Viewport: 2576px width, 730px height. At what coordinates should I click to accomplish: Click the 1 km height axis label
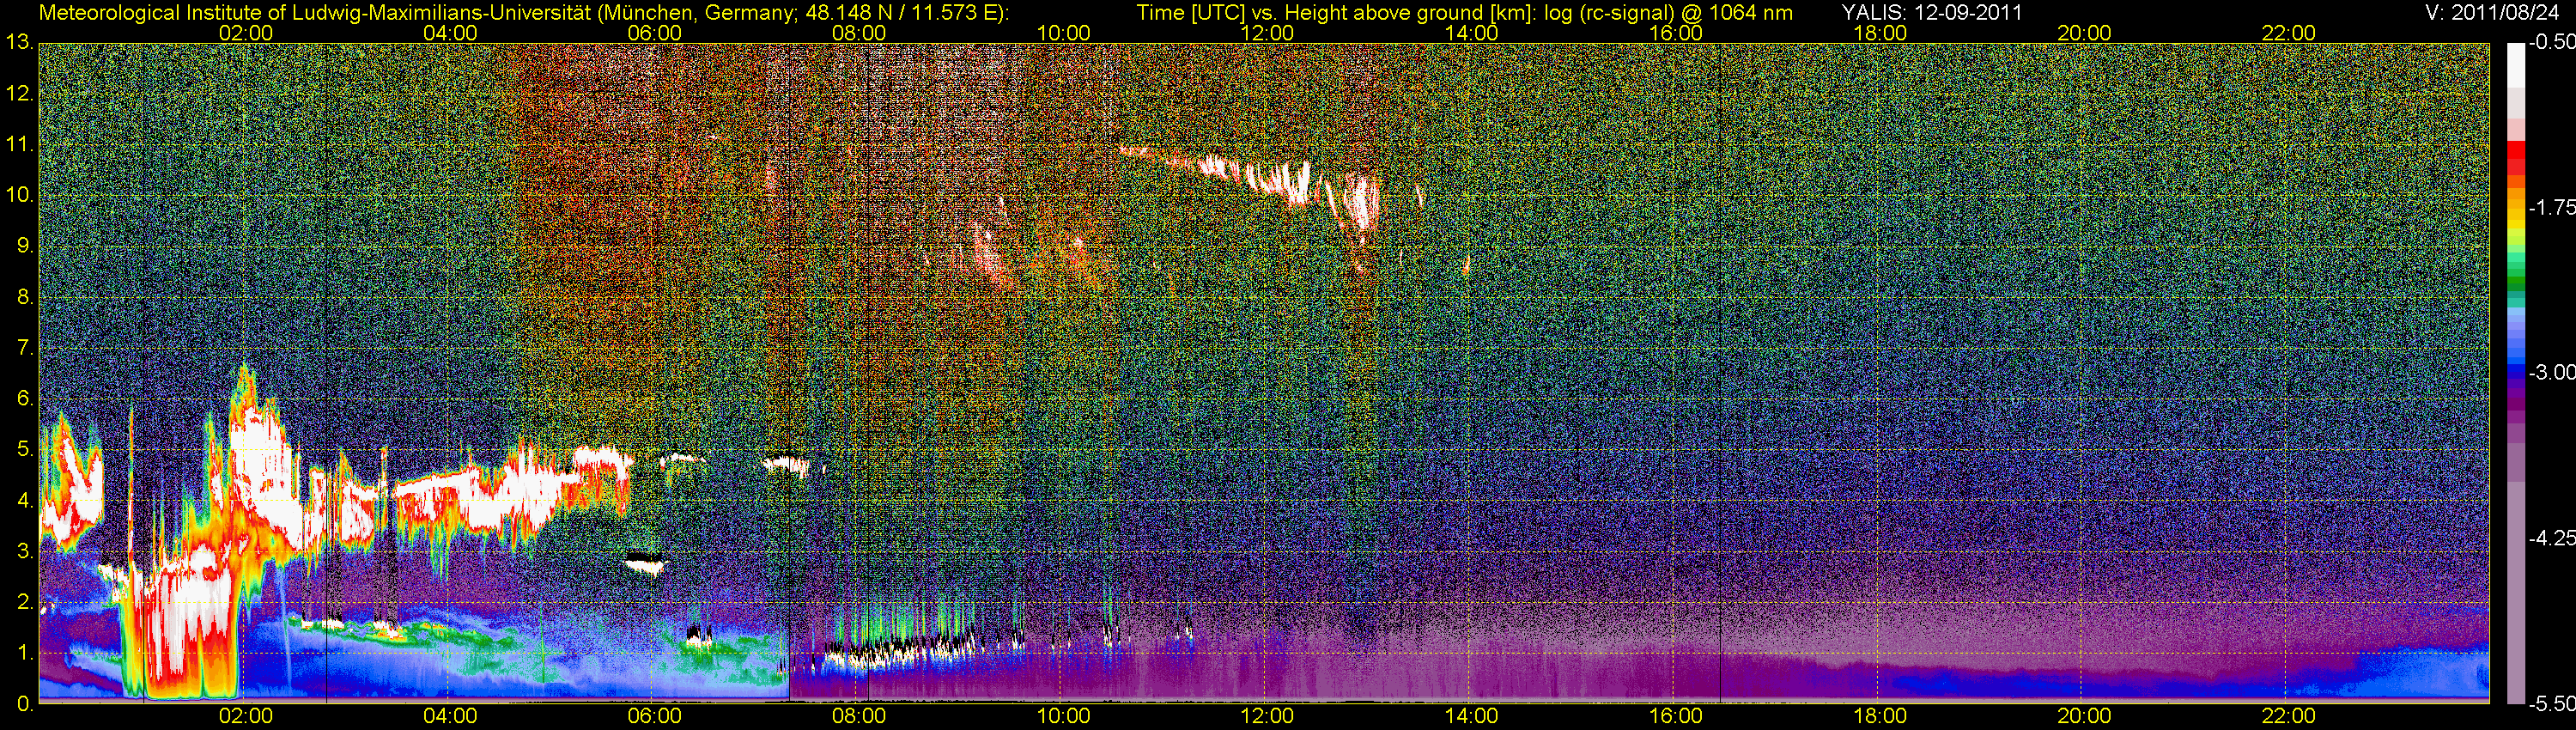click(24, 653)
